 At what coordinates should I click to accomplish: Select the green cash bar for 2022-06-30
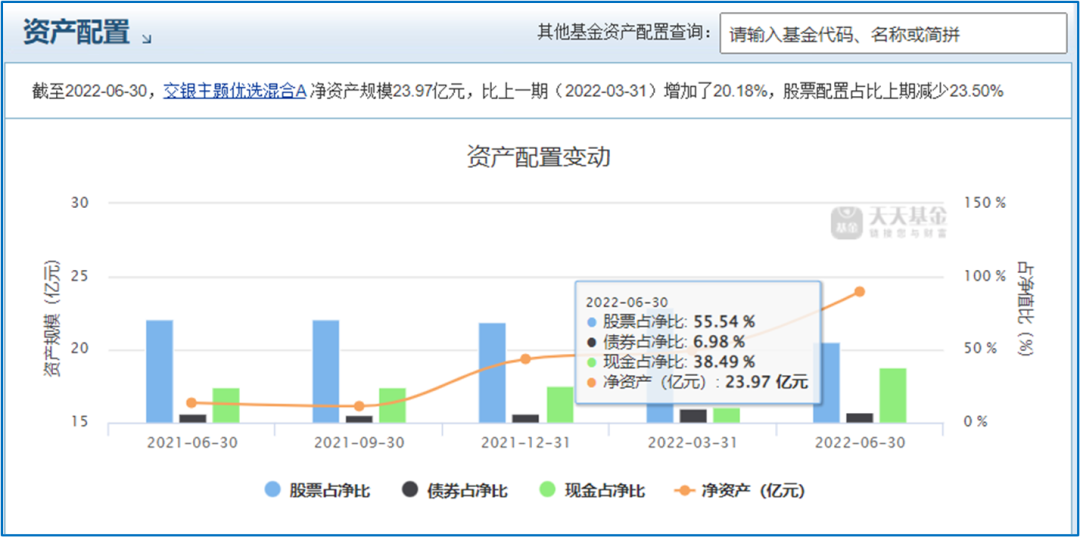pyautogui.click(x=893, y=395)
